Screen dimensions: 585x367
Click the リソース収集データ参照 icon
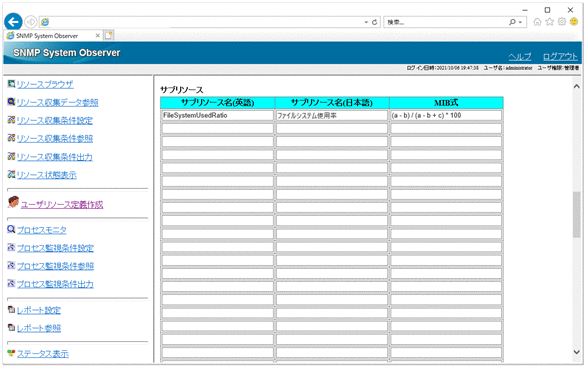coord(12,101)
